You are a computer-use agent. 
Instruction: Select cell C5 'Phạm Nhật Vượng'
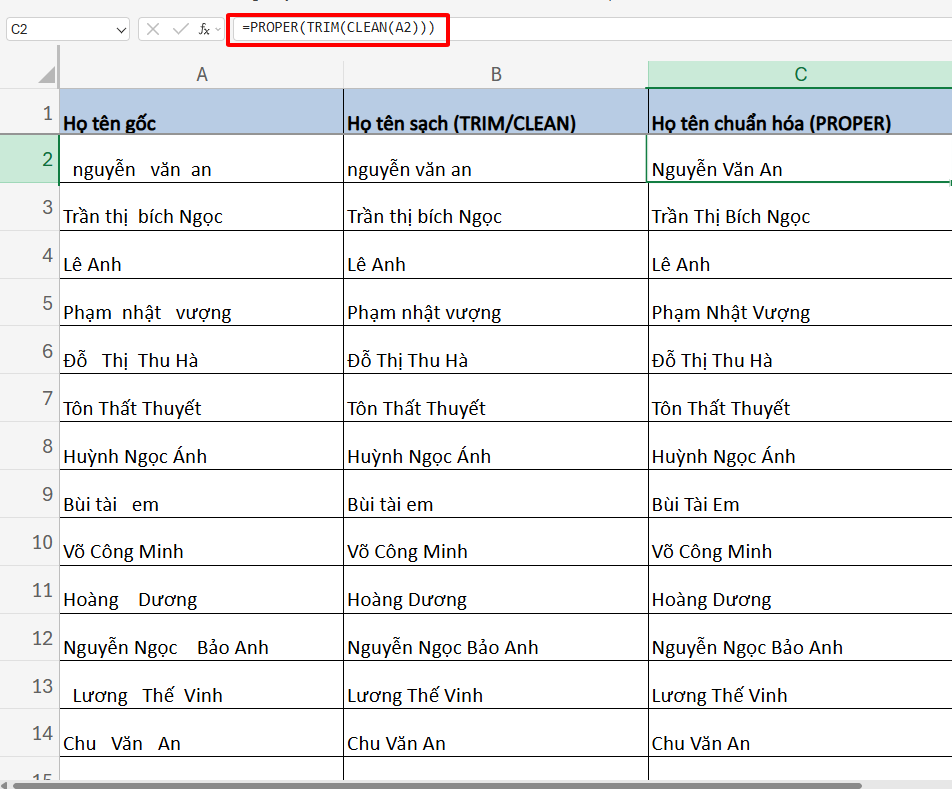tap(800, 302)
